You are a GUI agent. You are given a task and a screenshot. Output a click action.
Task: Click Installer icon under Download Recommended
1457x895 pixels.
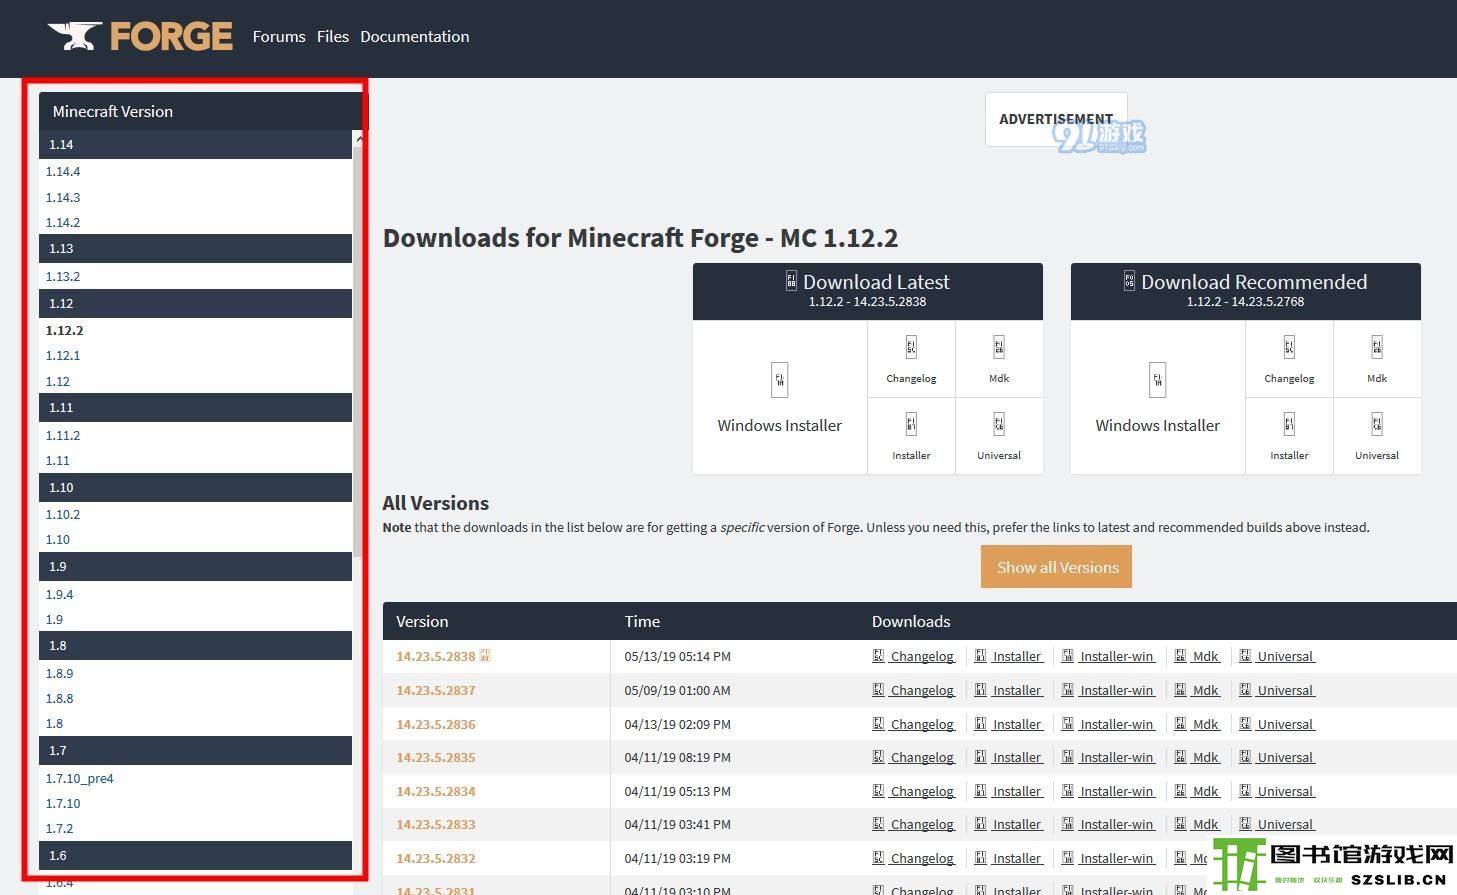click(1289, 424)
